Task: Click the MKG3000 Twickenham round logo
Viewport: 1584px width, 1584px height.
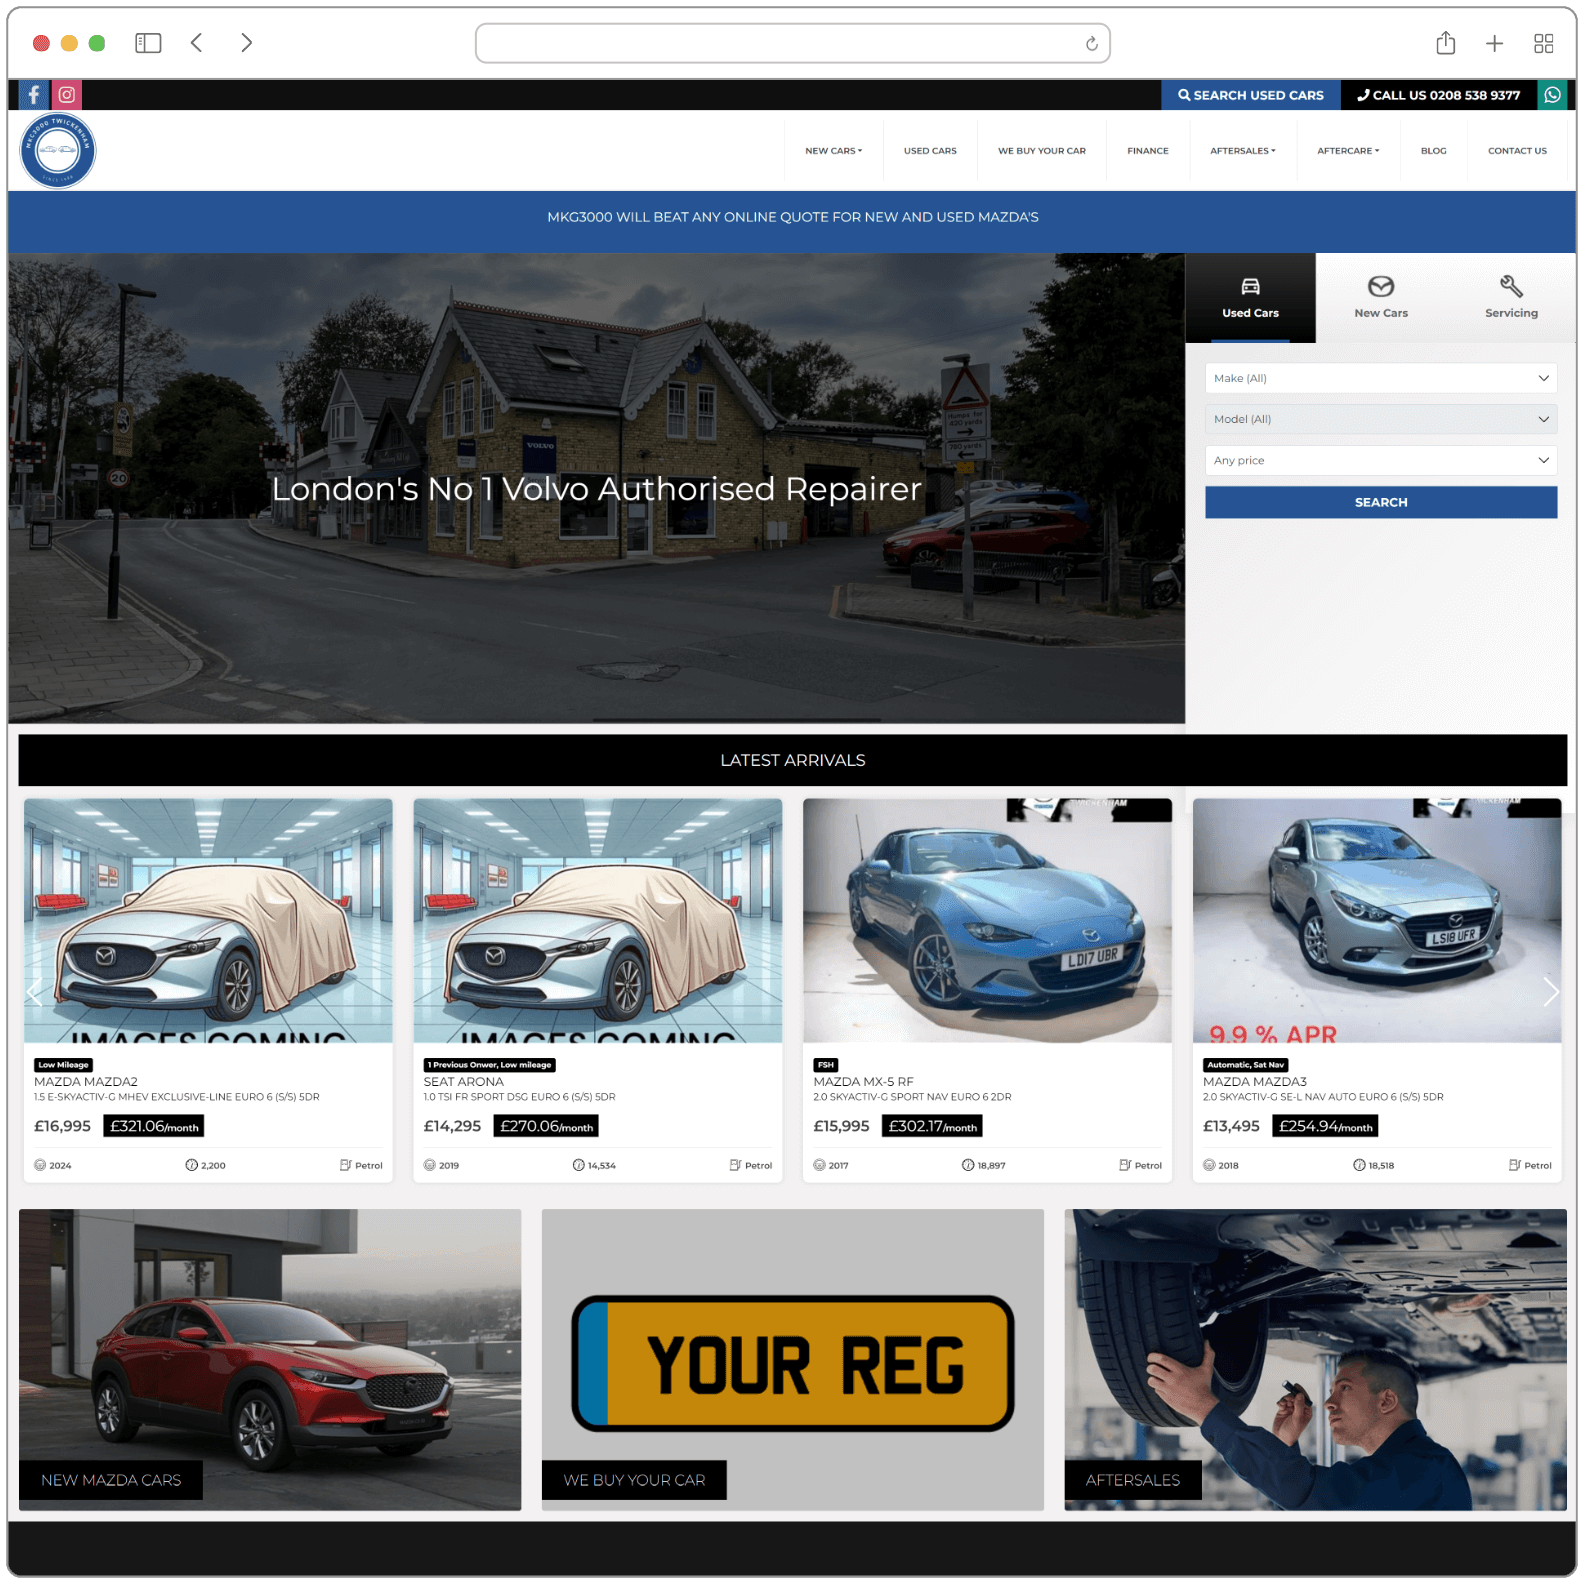Action: coord(58,150)
